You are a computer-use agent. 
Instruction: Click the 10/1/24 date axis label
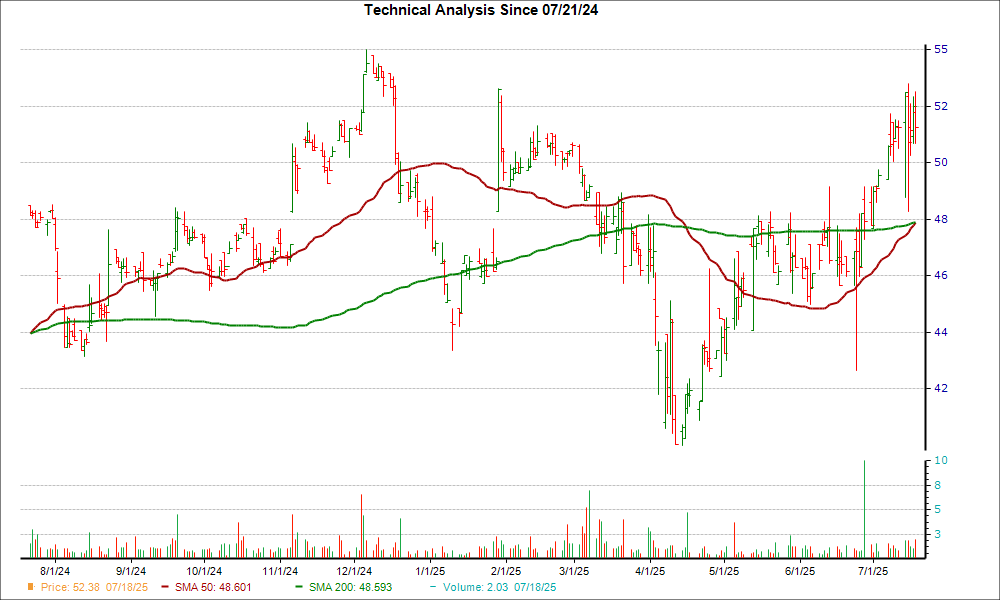point(204,571)
